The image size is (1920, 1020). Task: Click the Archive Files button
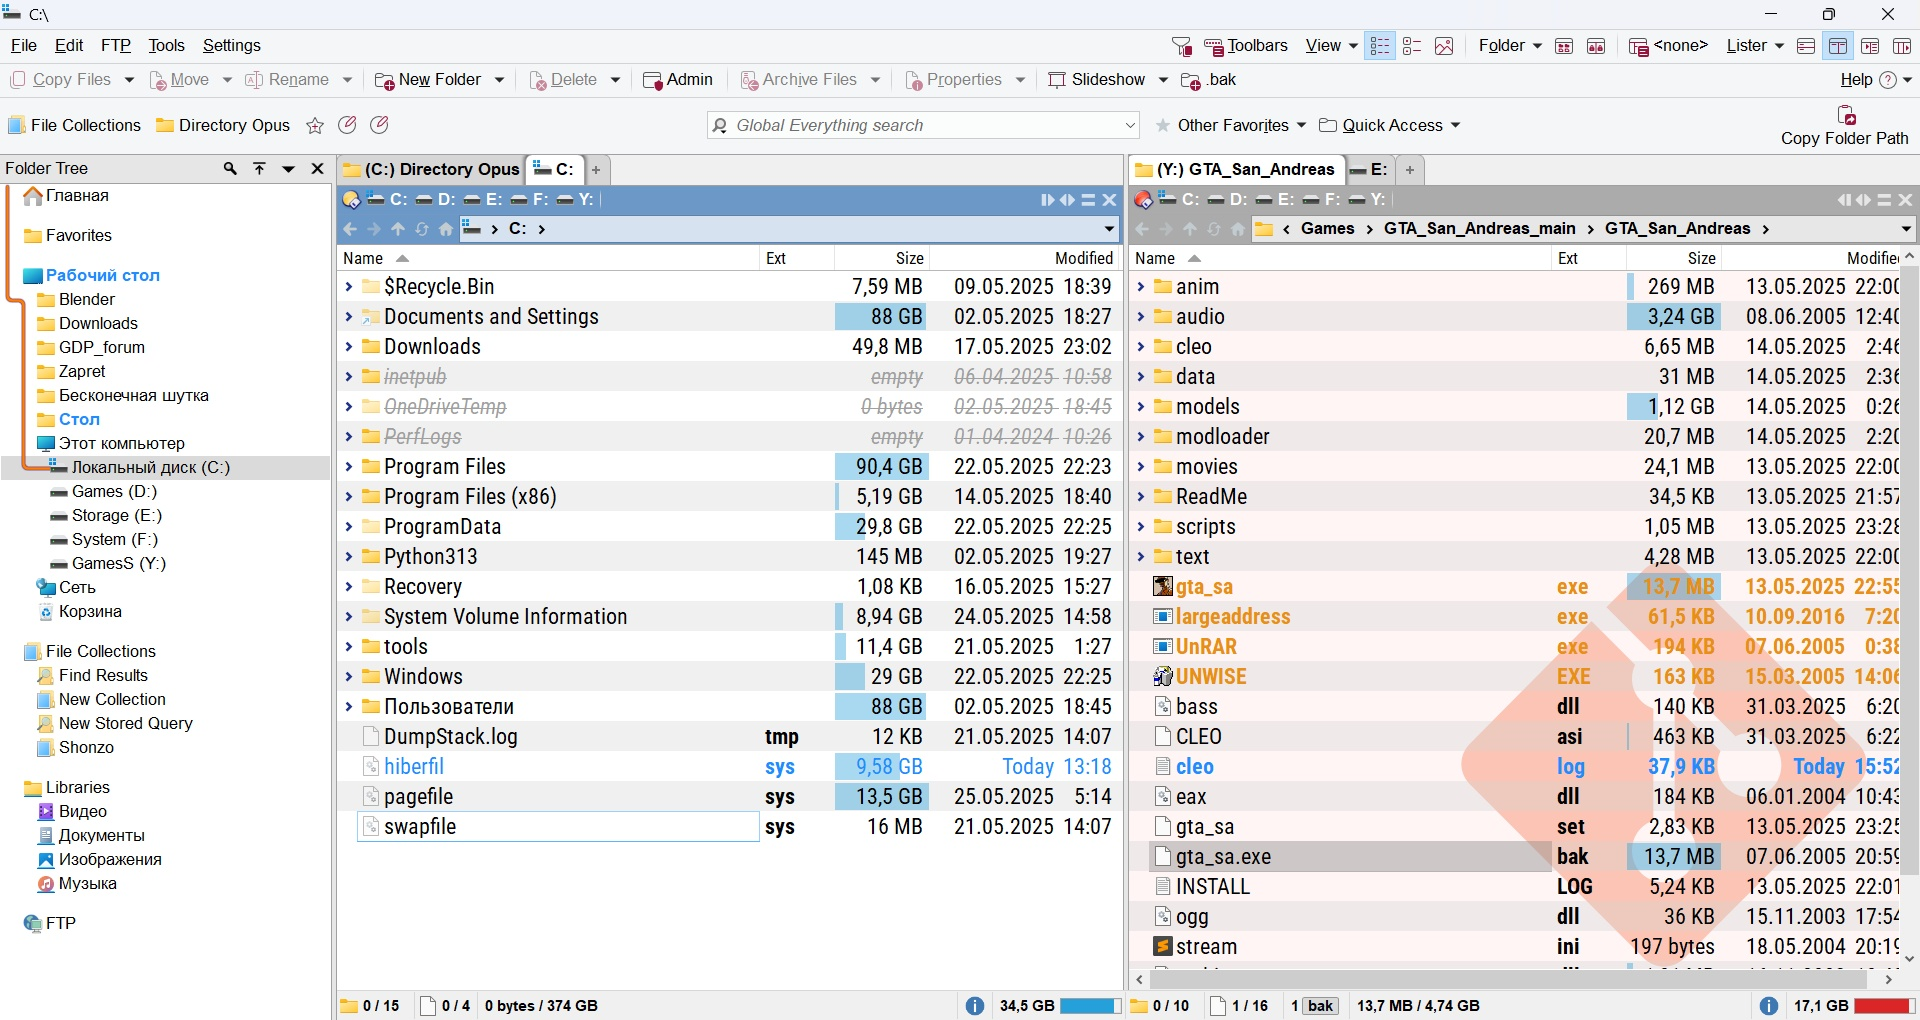pos(798,80)
